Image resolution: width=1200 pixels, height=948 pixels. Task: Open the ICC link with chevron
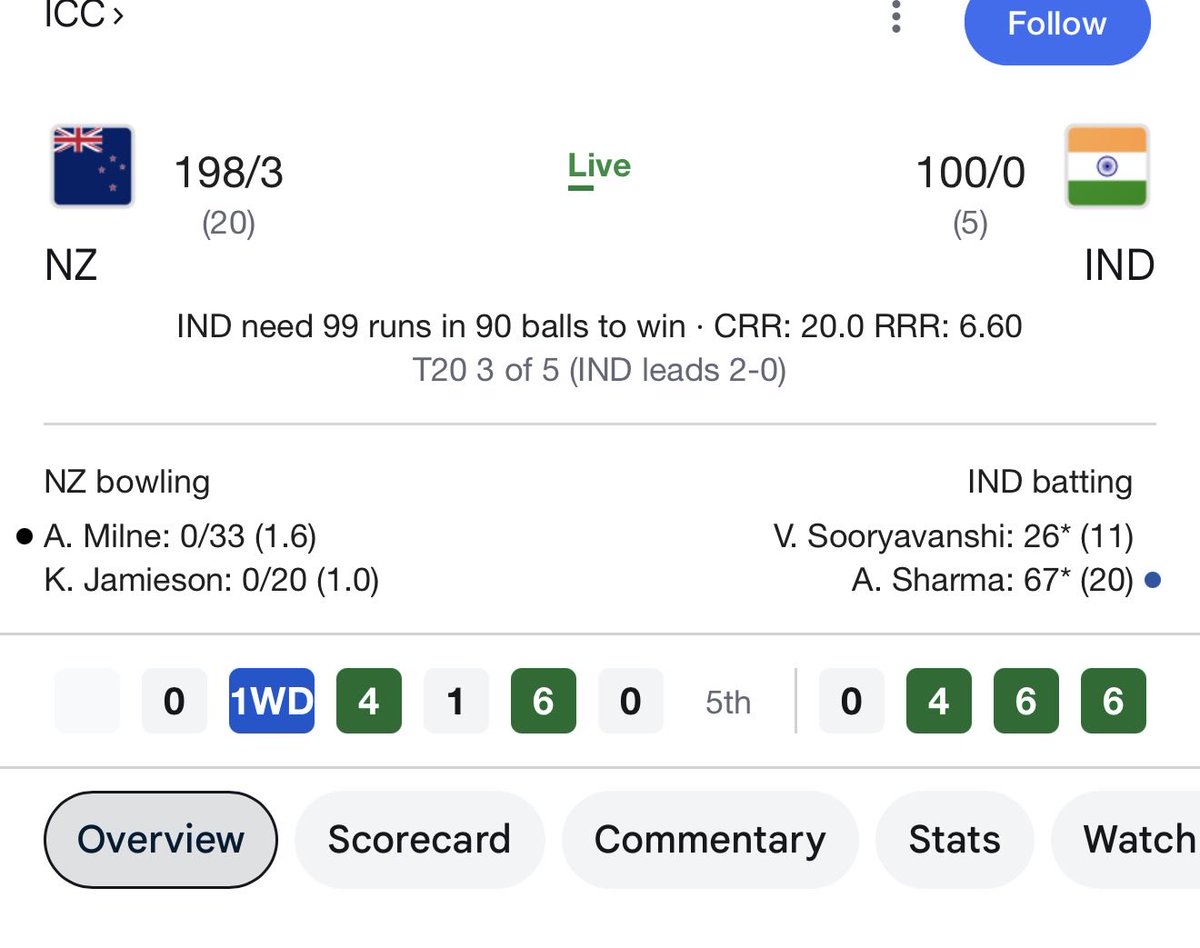tap(85, 16)
